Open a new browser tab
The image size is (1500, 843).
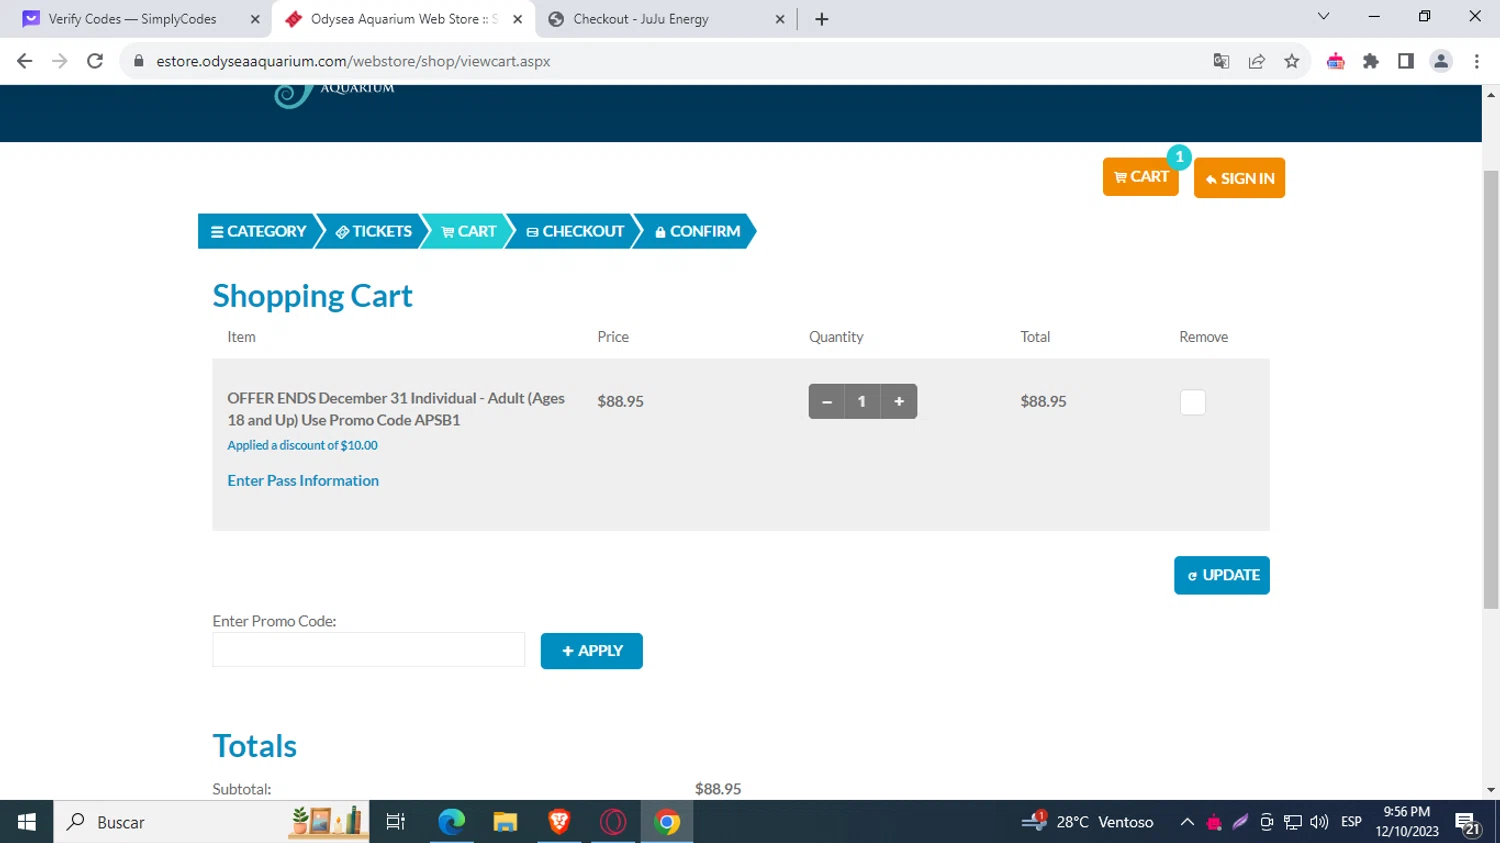click(x=822, y=19)
